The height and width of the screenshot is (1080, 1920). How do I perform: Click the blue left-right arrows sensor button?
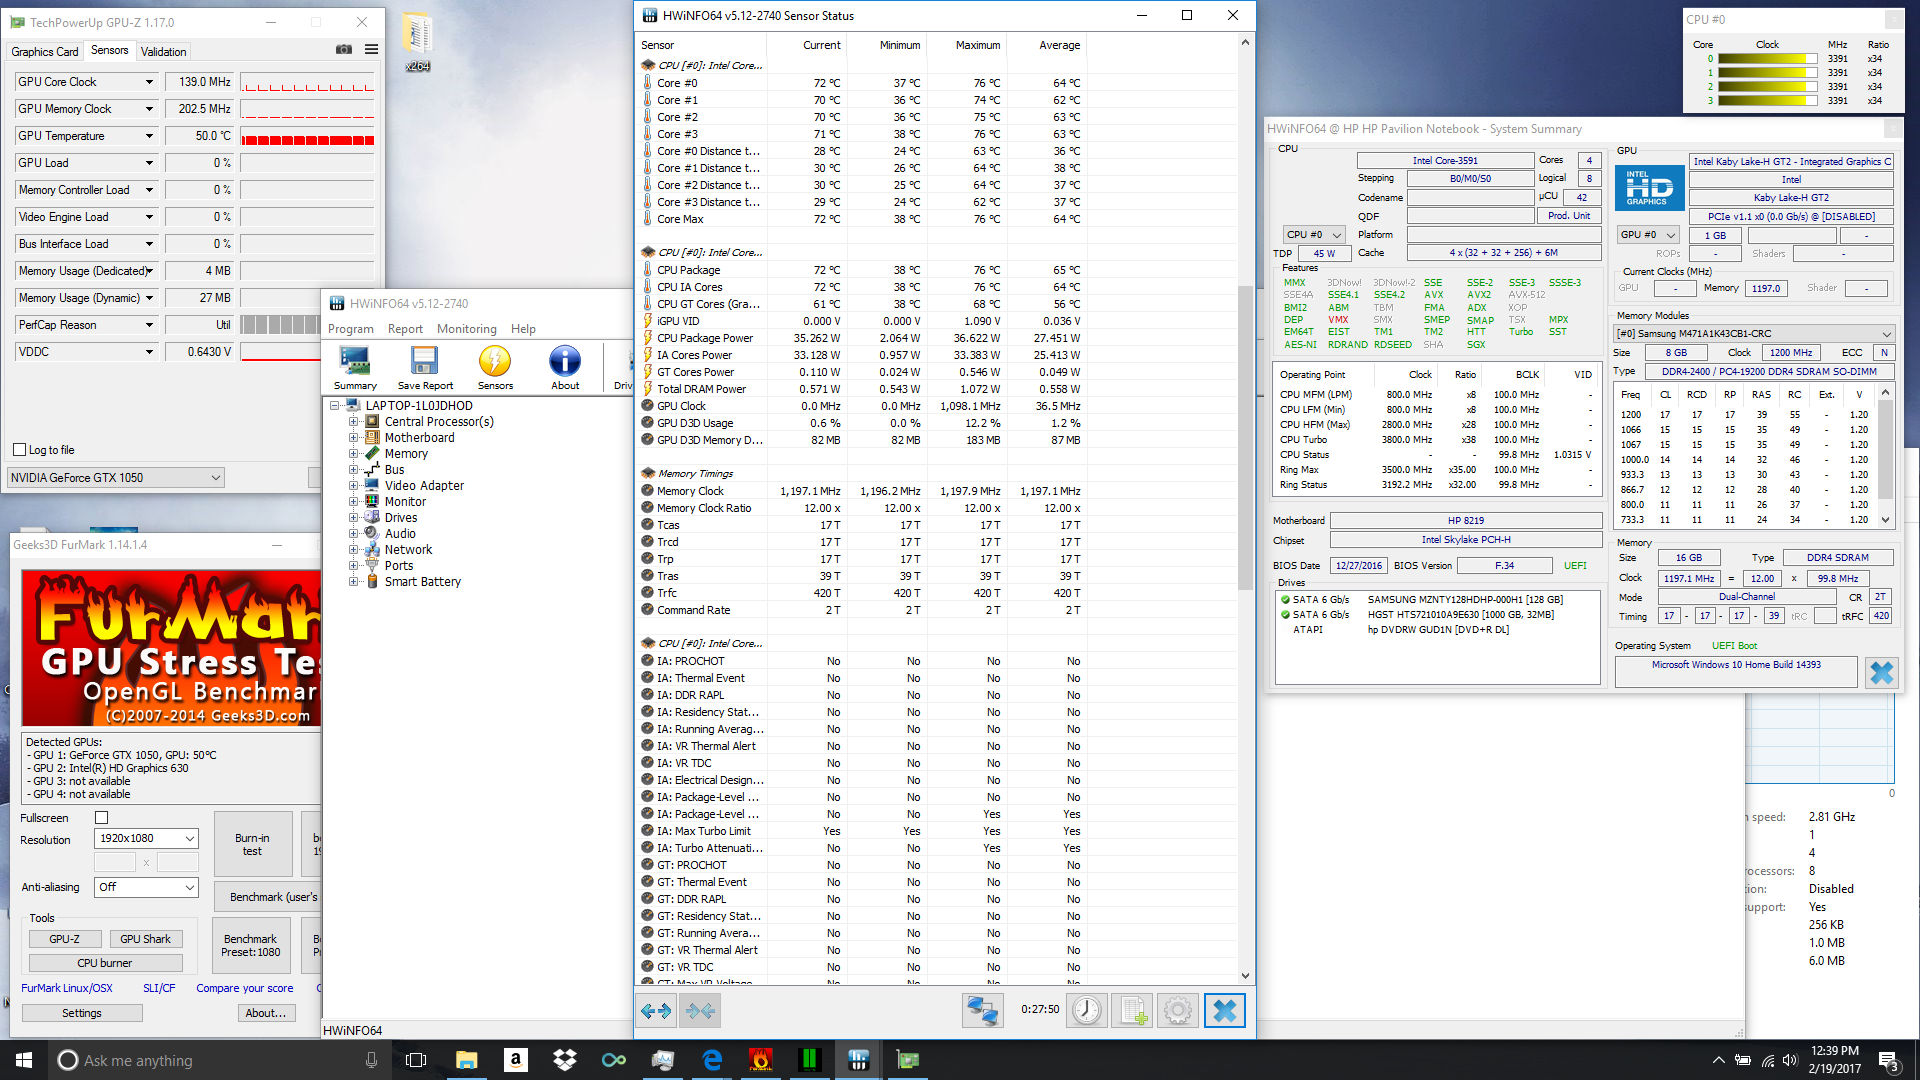[x=656, y=1011]
